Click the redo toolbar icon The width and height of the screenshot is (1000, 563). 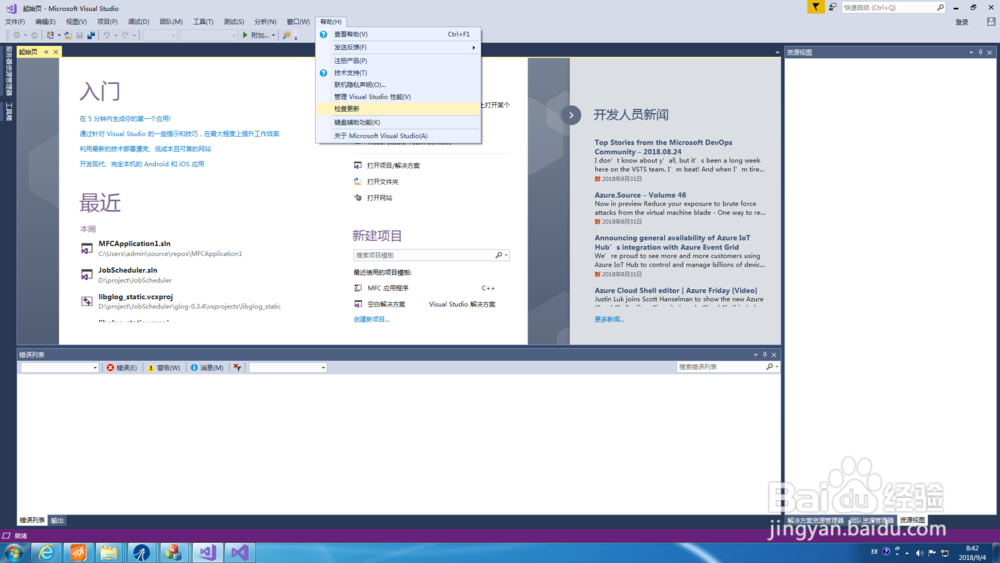pyautogui.click(x=125, y=35)
